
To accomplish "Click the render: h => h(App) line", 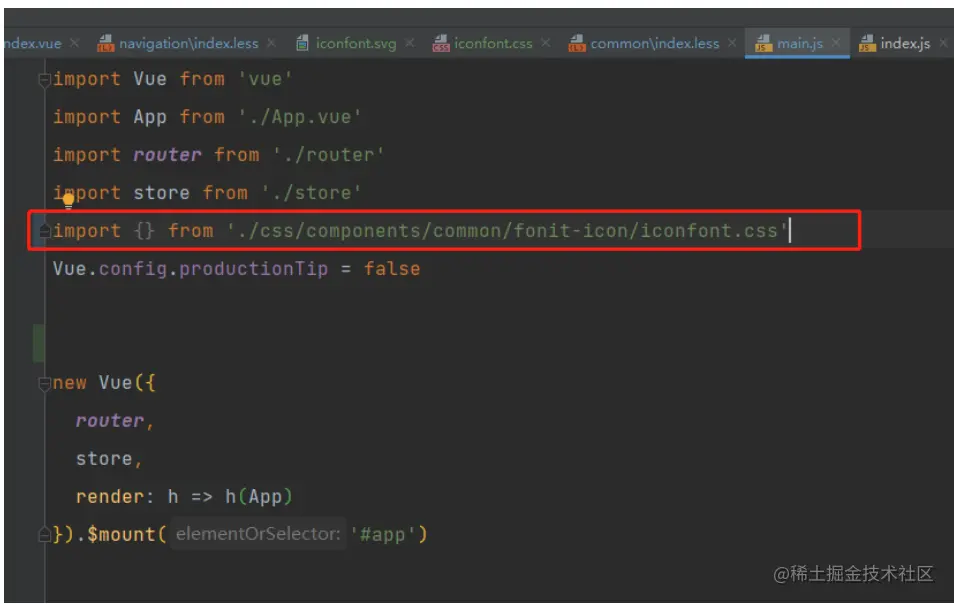I will 184,496.
